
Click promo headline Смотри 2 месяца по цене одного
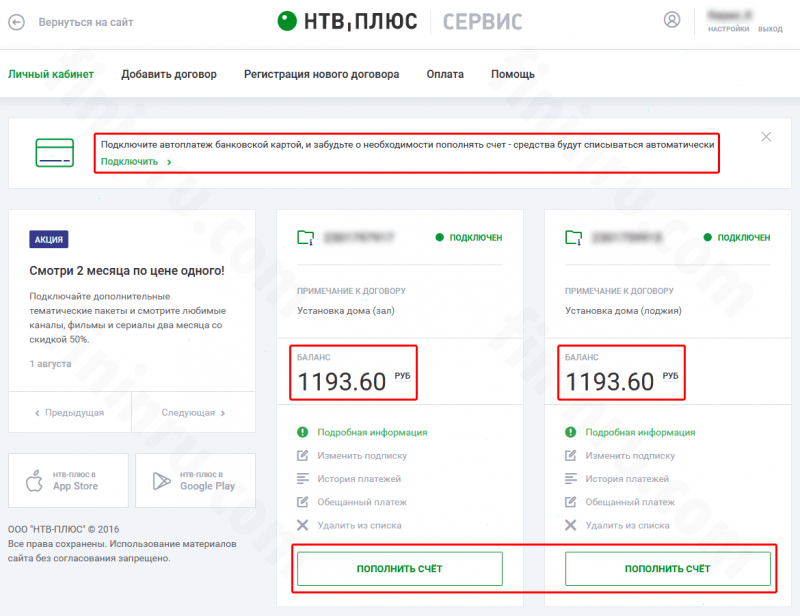click(x=127, y=271)
